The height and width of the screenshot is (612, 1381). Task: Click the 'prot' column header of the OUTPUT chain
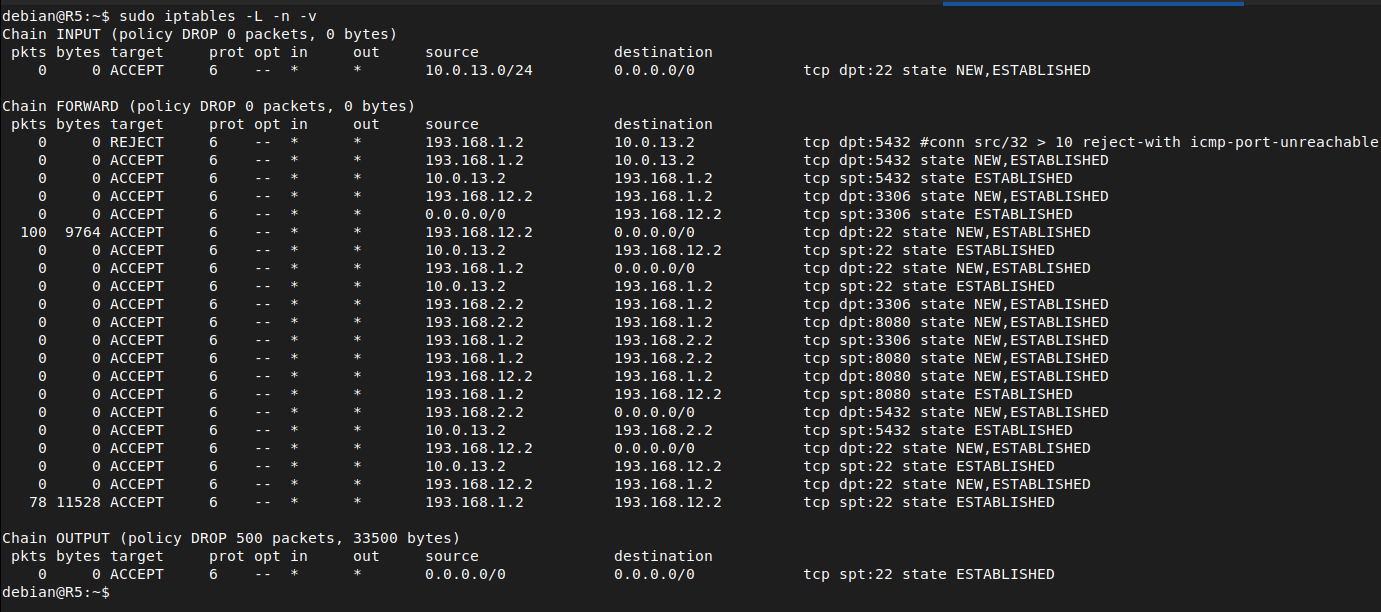[227, 556]
